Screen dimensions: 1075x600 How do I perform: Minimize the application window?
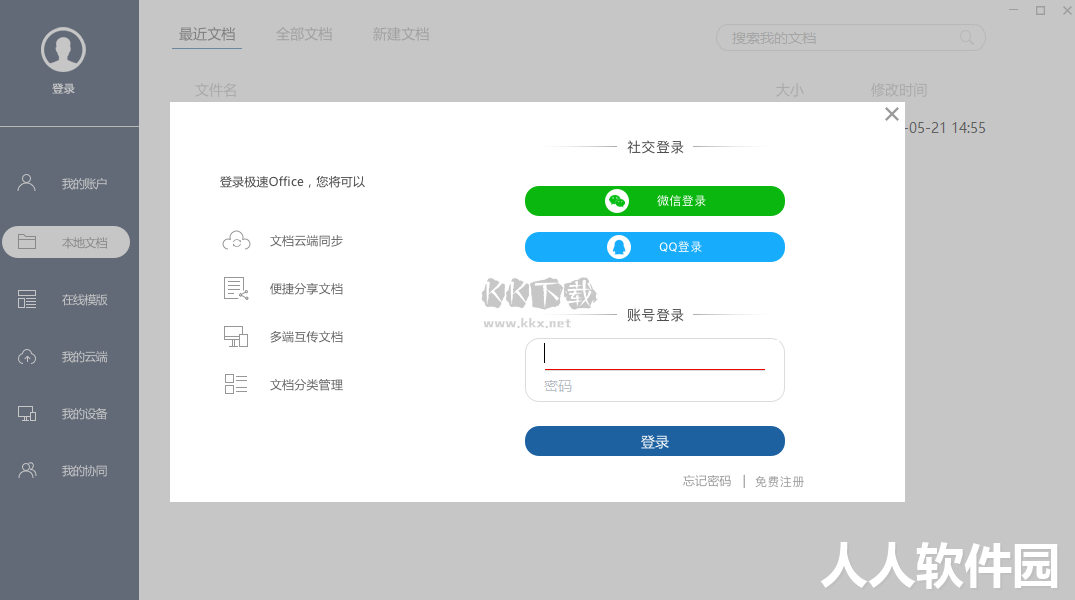pyautogui.click(x=1013, y=10)
